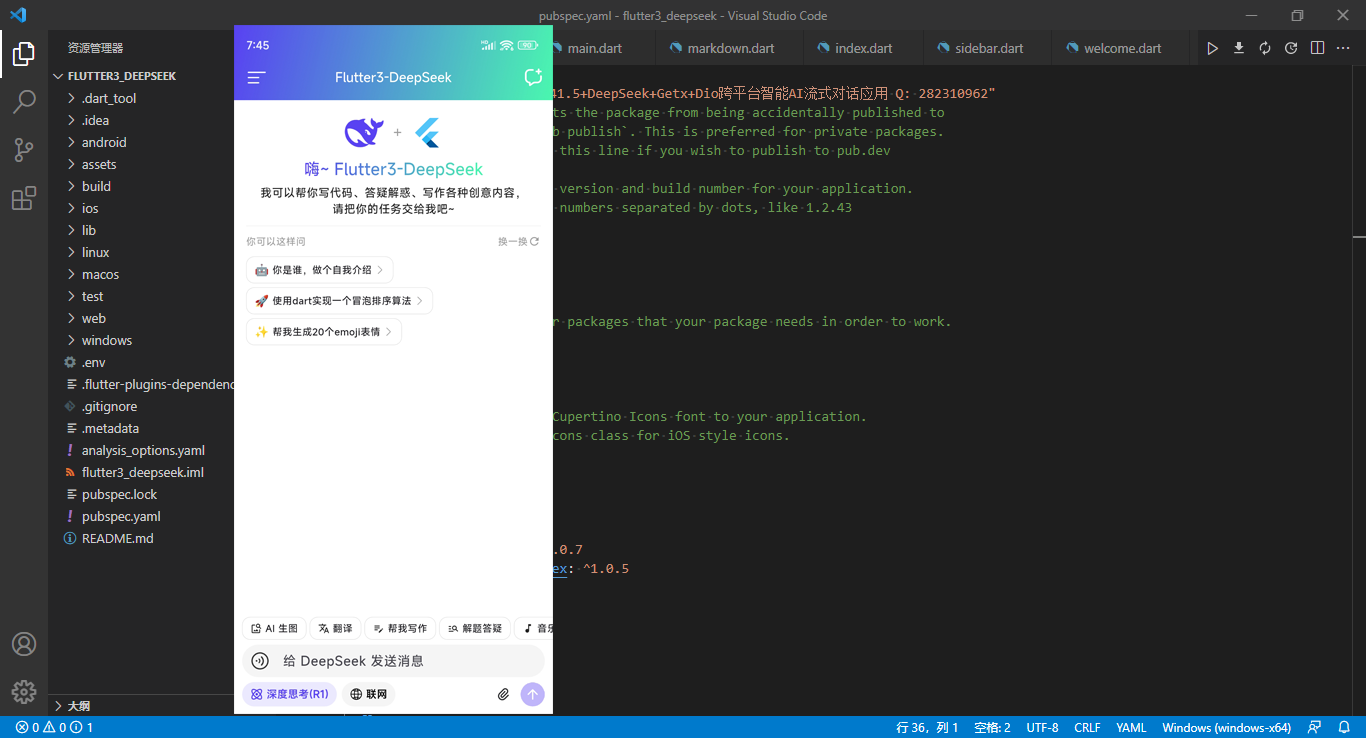Viewport: 1366px width, 738px height.
Task: Open the Accounts menu icon
Action: click(24, 644)
